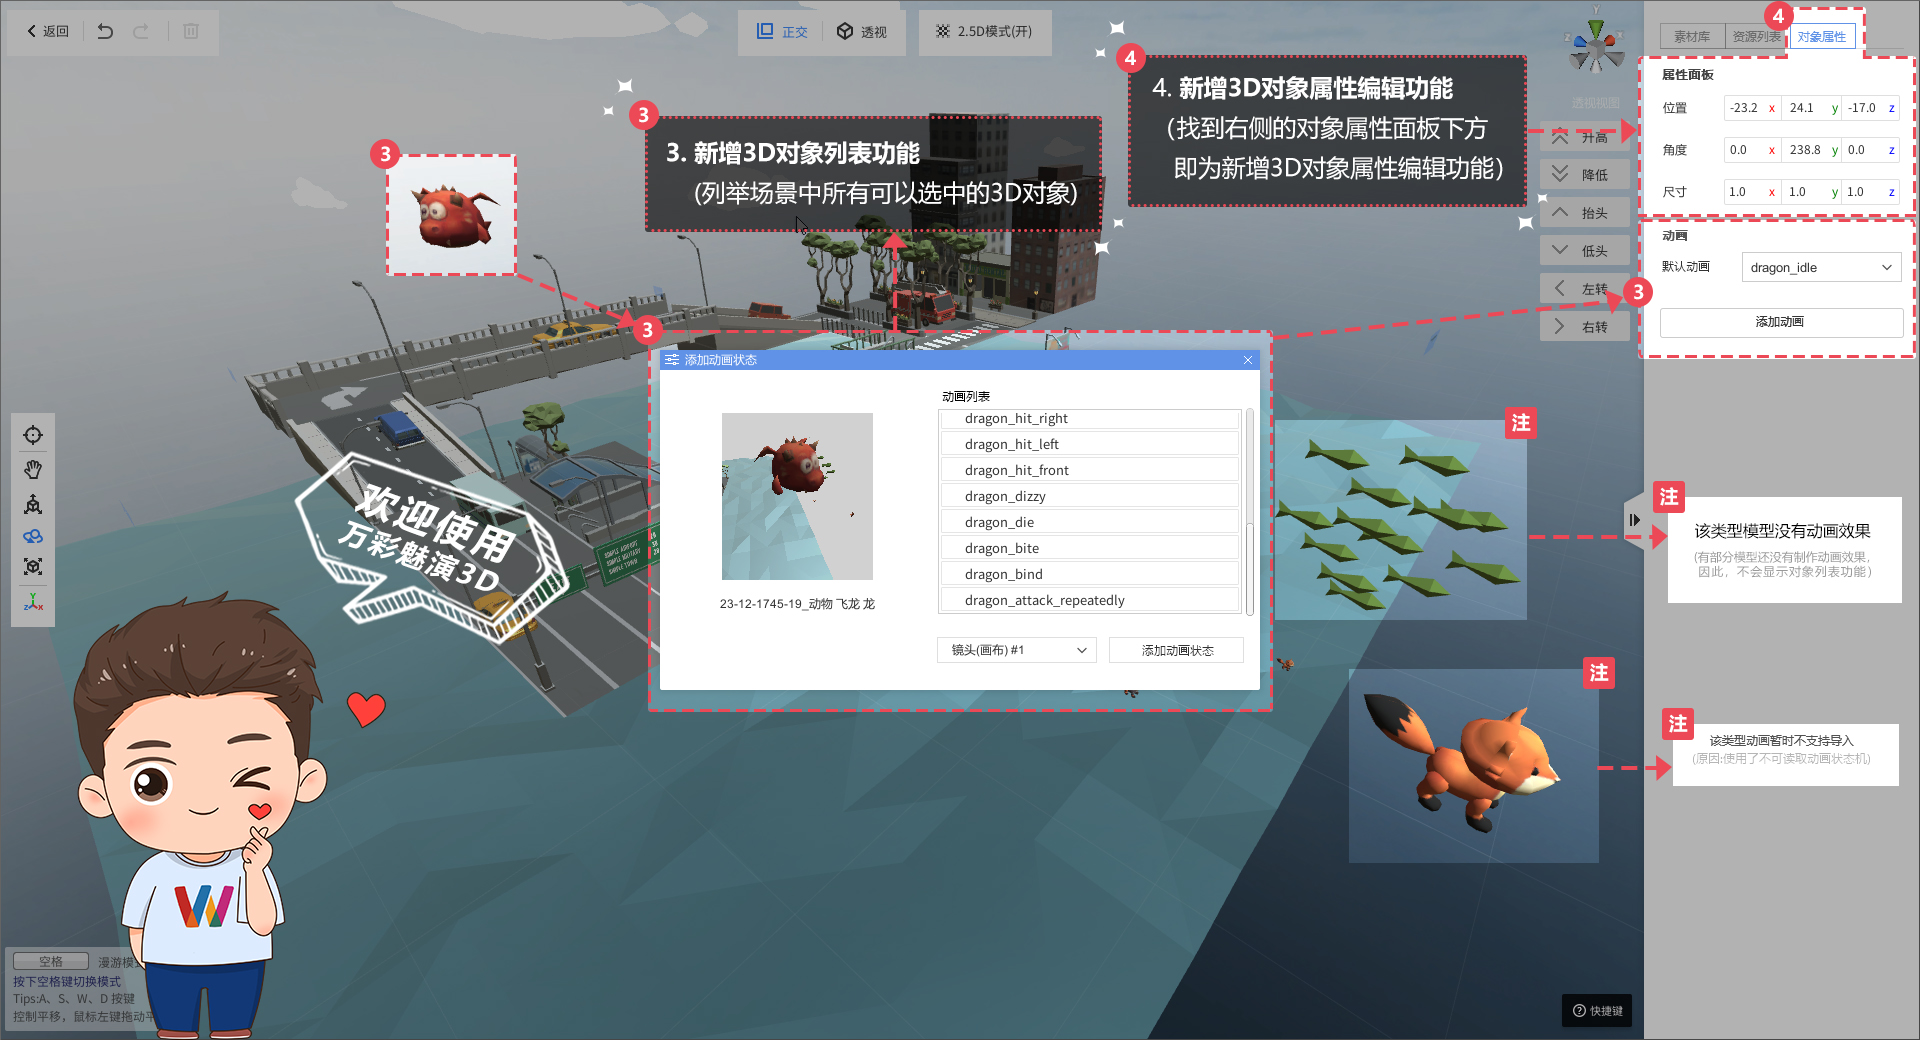Click the 低头 look down button

click(x=1585, y=250)
